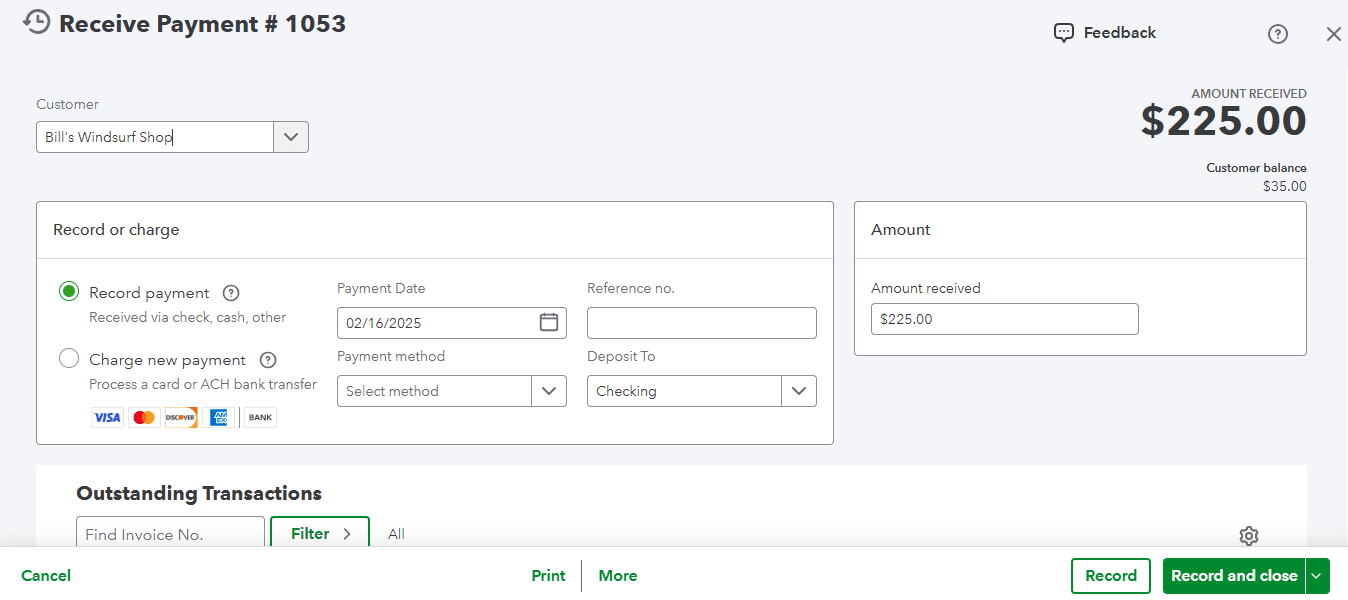This screenshot has height=600, width=1348.
Task: Select the Charge new payment radio button
Action: (x=69, y=359)
